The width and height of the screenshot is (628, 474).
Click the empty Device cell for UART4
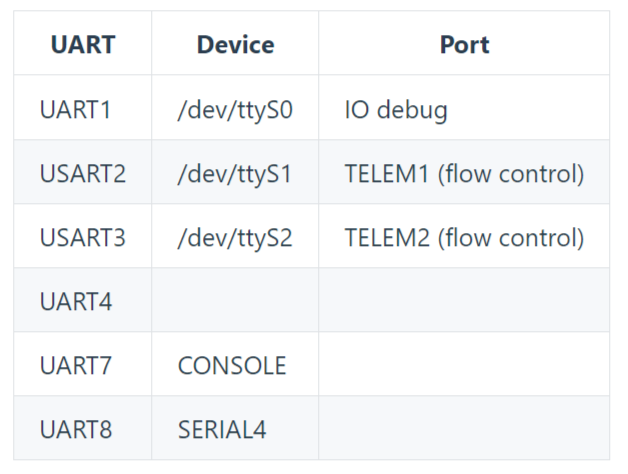[x=235, y=301]
